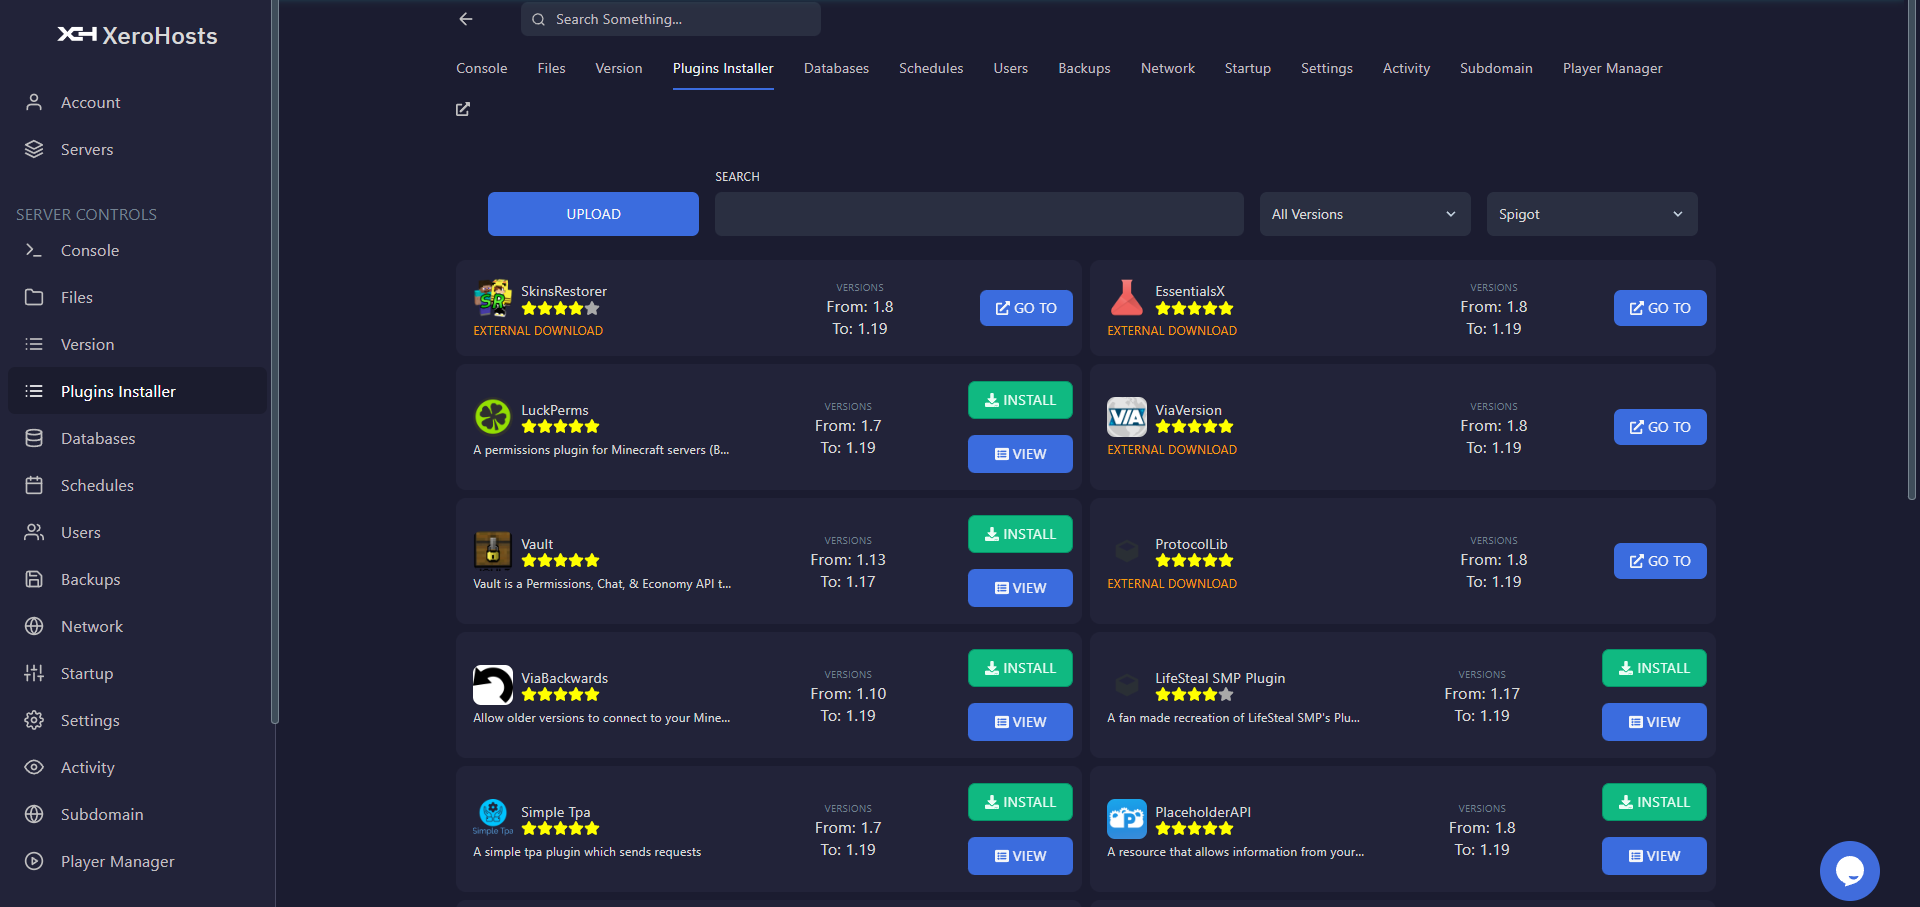Click the Backups save icon in sidebar
Screen dimensions: 1920x907
[x=34, y=579]
